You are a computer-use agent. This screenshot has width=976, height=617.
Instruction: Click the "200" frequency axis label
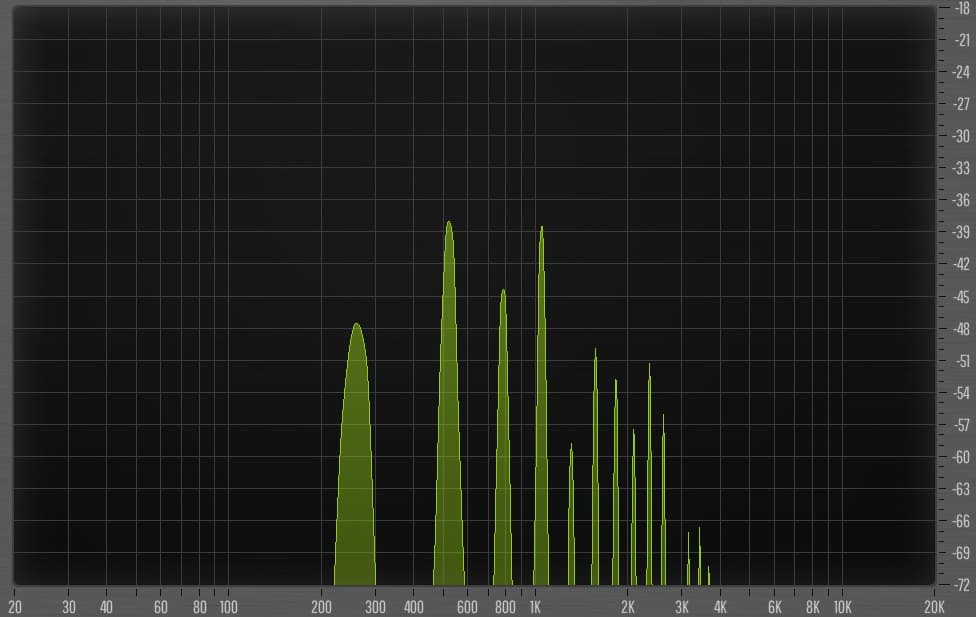(322, 607)
